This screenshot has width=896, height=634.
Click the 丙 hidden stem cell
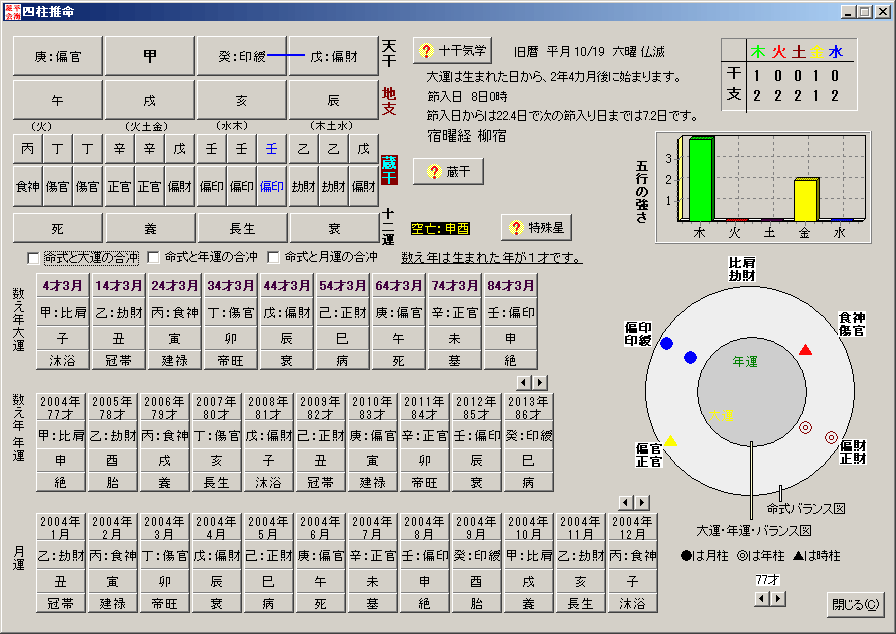tap(27, 149)
